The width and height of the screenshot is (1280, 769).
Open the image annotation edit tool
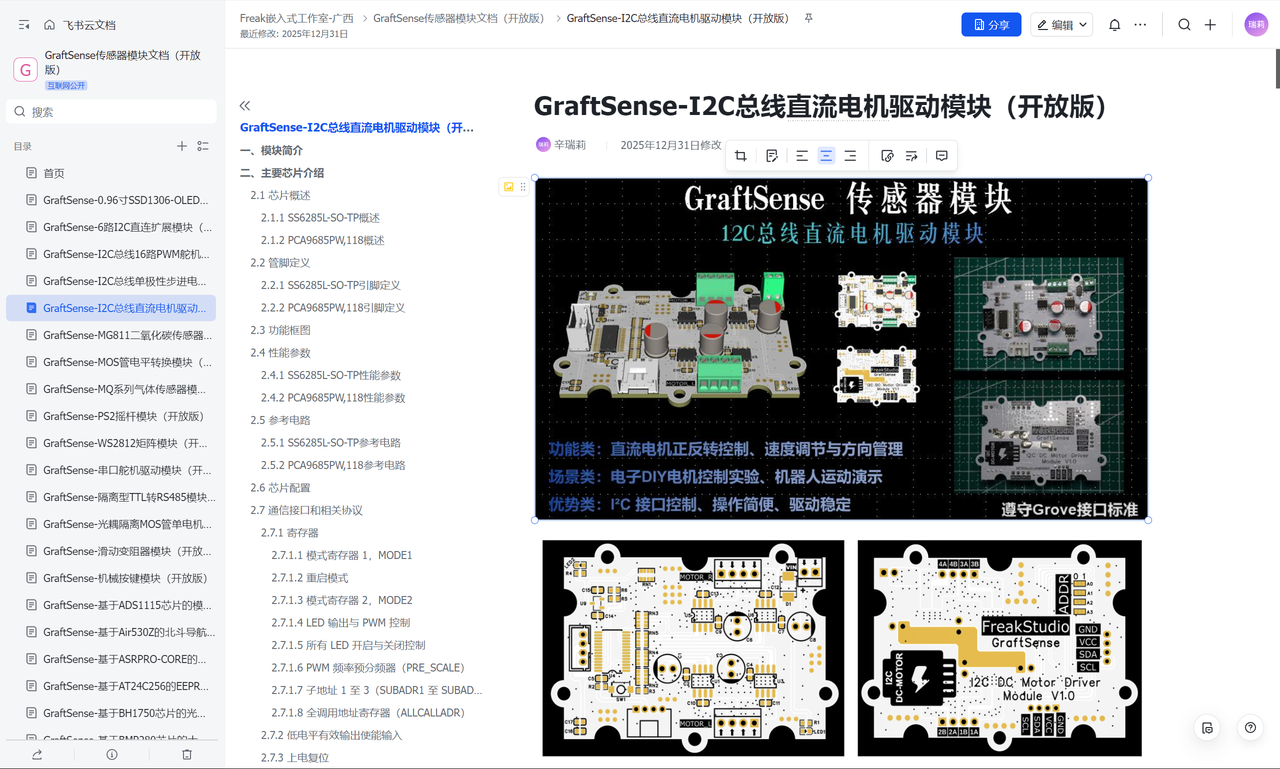coord(772,156)
